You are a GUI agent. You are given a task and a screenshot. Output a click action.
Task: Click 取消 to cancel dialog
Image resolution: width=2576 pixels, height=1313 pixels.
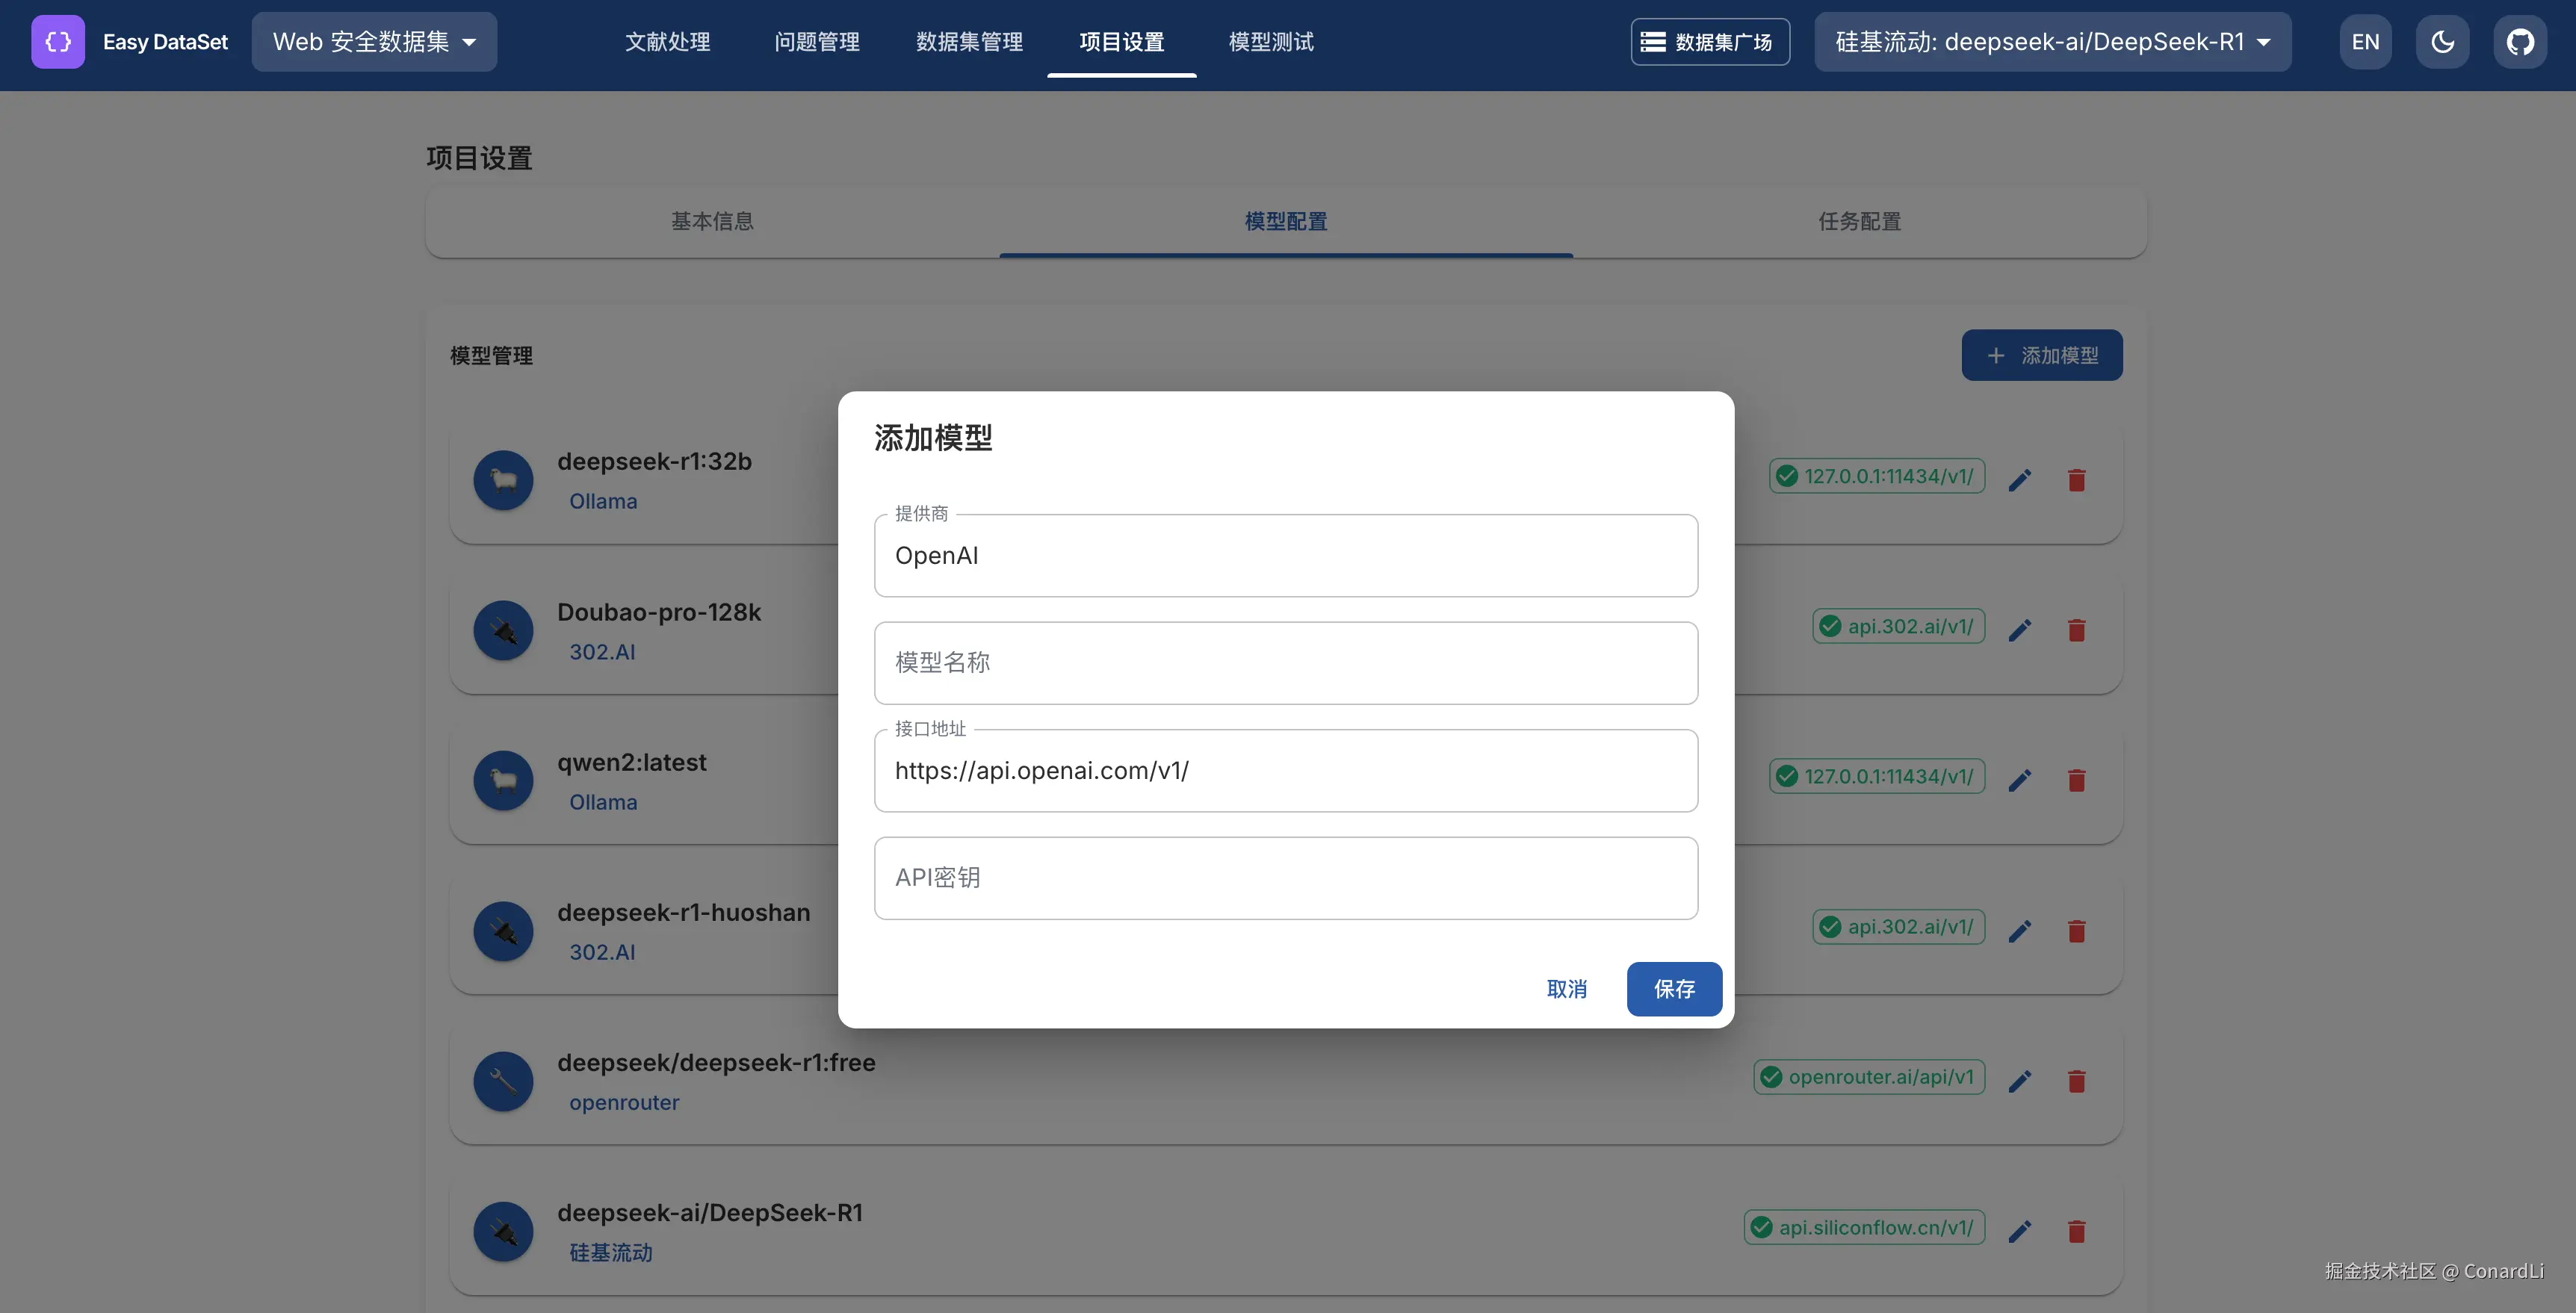(x=1566, y=989)
